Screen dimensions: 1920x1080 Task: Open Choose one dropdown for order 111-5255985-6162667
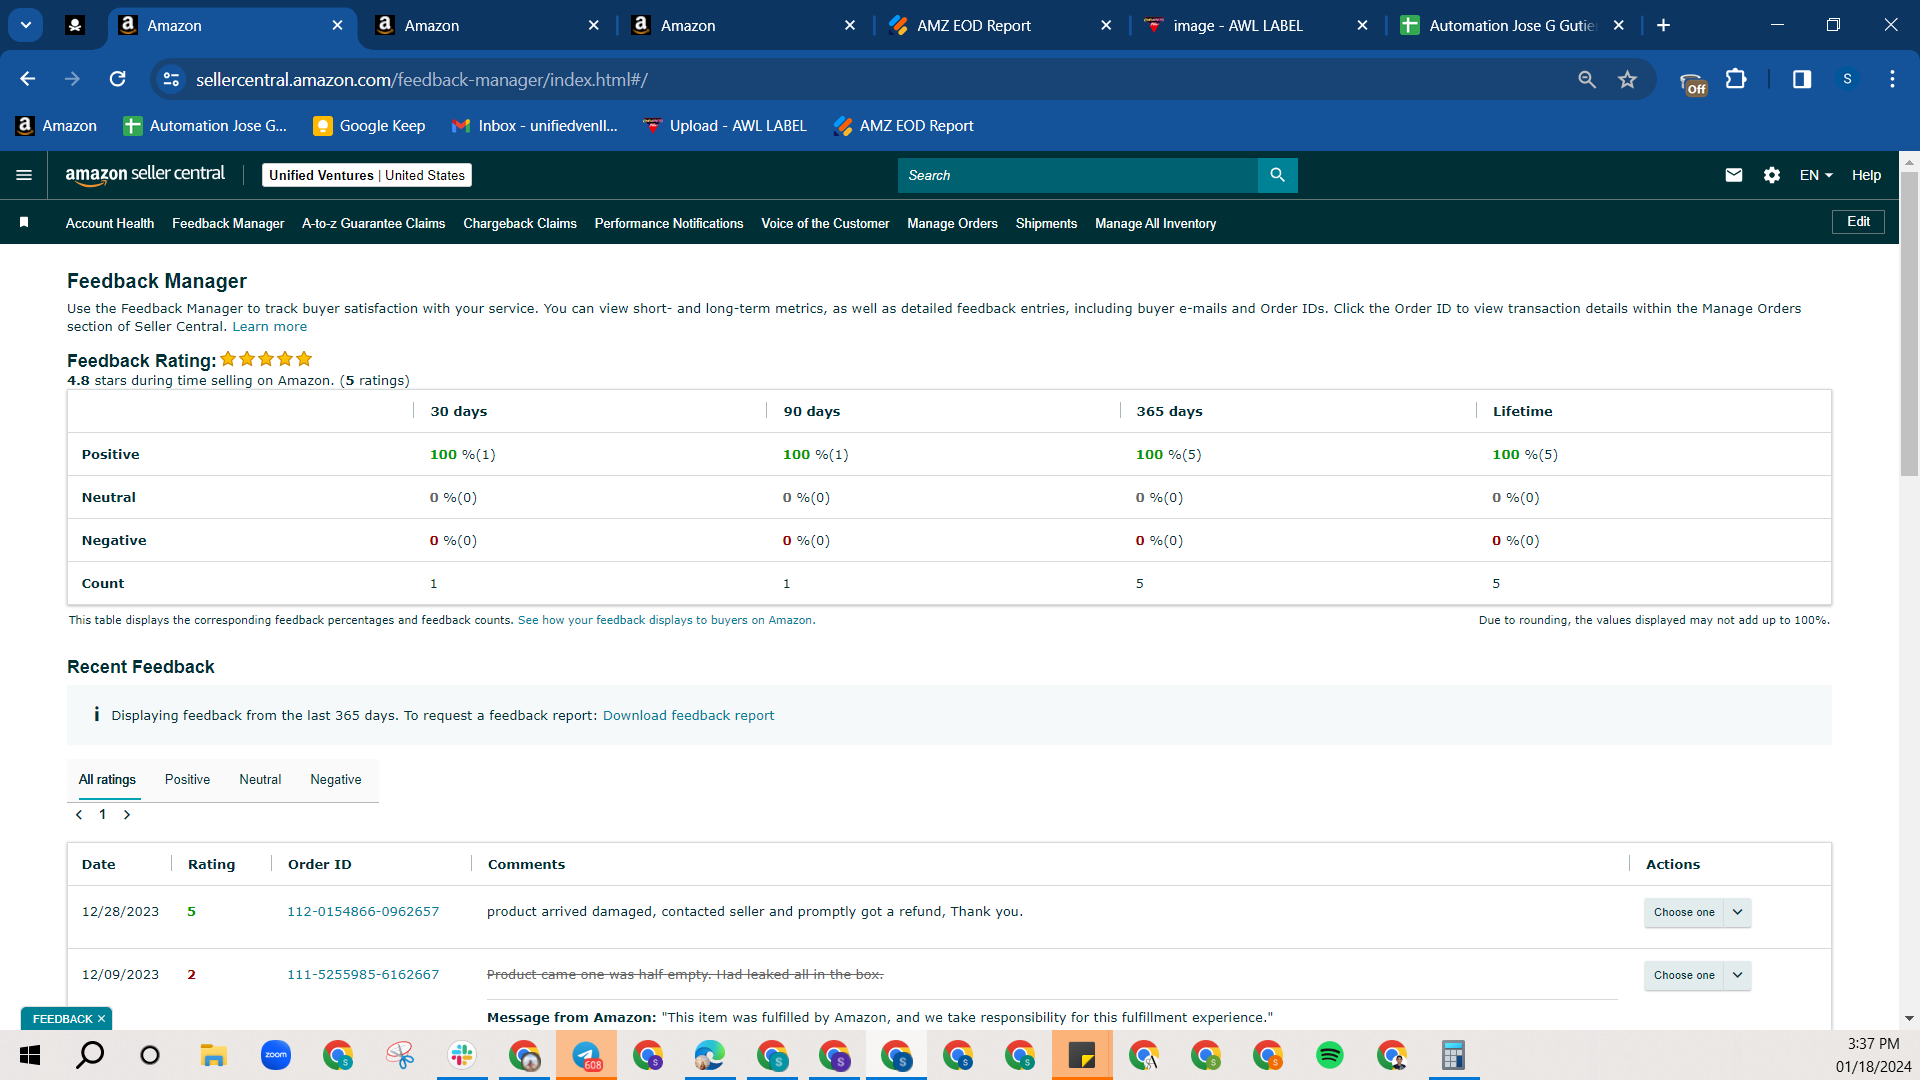click(x=1697, y=975)
